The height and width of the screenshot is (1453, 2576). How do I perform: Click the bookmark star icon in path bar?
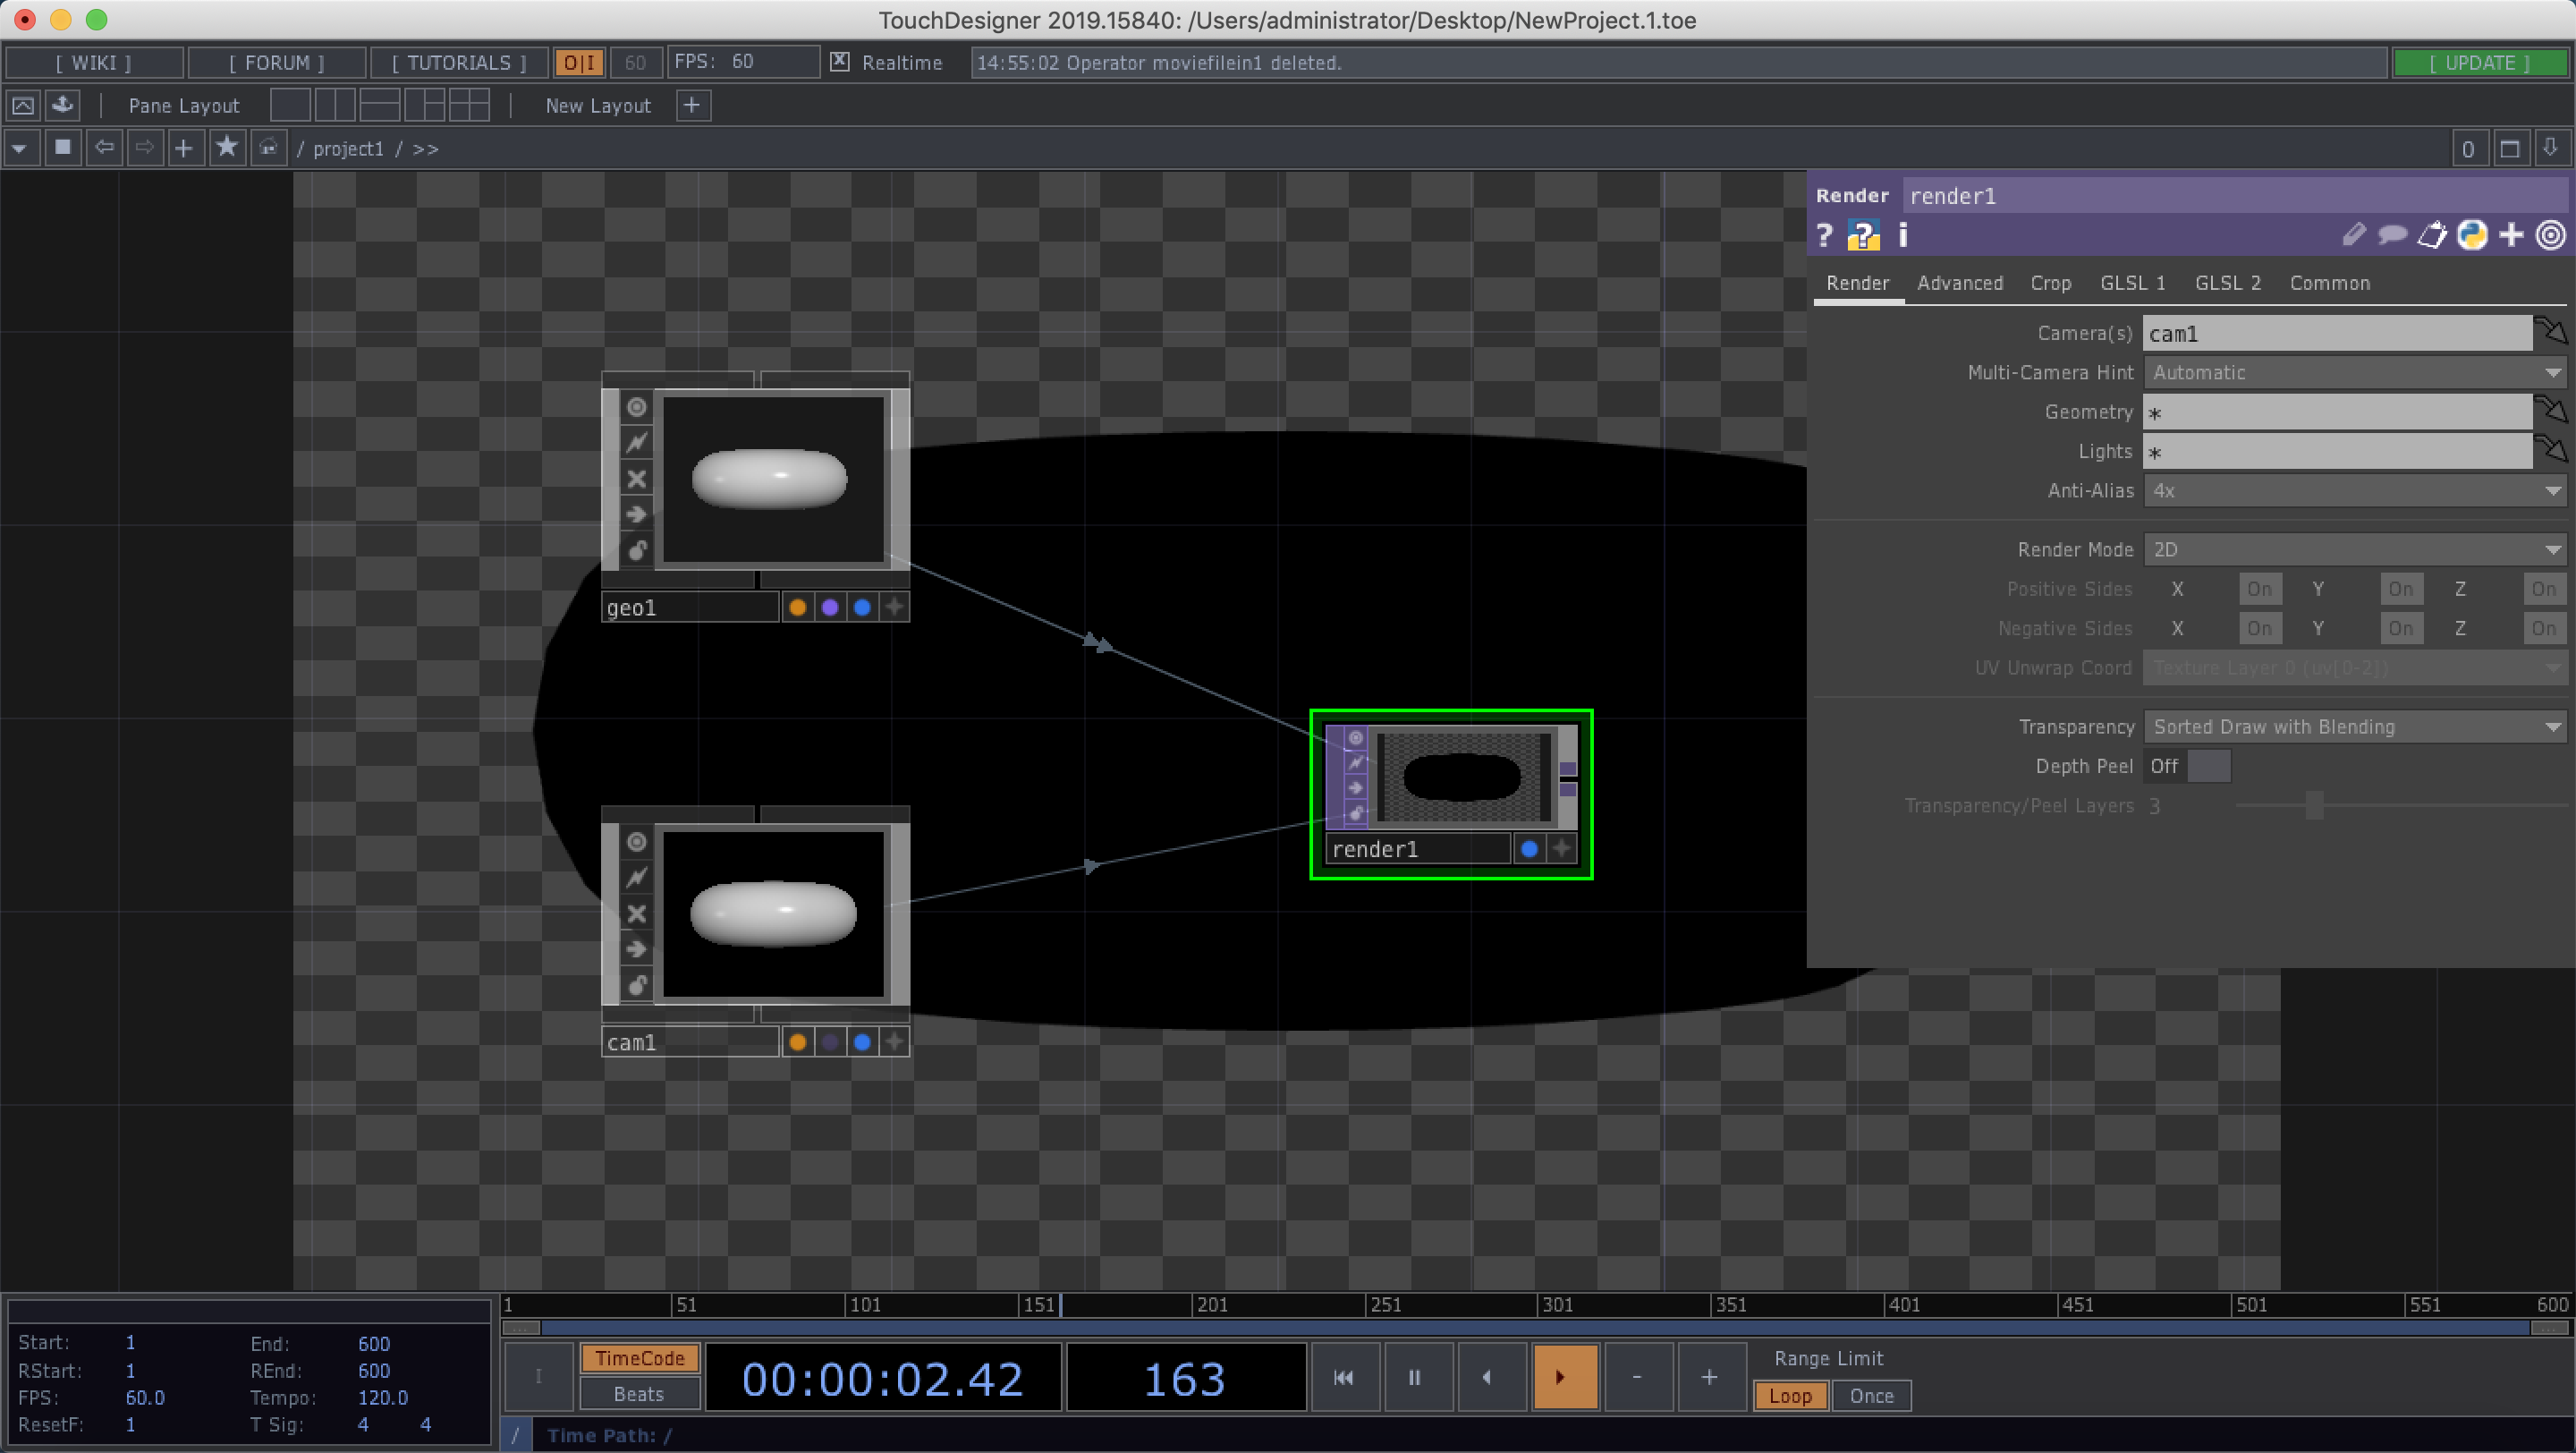pos(227,148)
